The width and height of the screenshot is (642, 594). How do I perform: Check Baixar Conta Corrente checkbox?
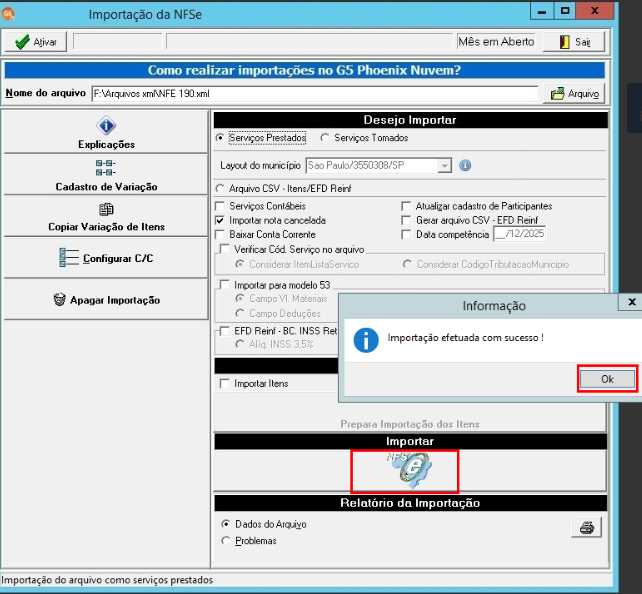pyautogui.click(x=220, y=235)
